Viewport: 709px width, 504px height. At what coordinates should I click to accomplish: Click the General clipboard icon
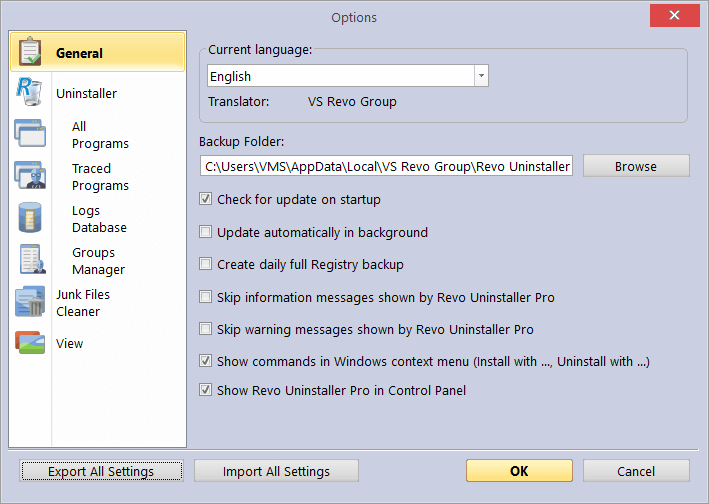pos(30,52)
